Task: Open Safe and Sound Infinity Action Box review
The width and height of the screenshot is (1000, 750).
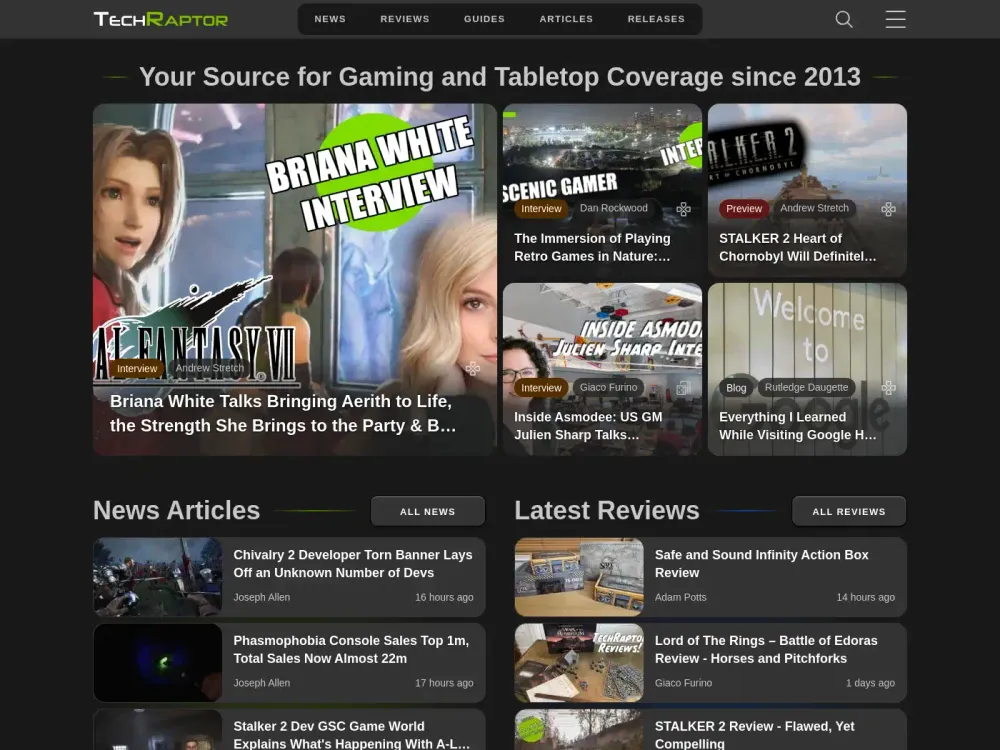Action: click(x=761, y=563)
